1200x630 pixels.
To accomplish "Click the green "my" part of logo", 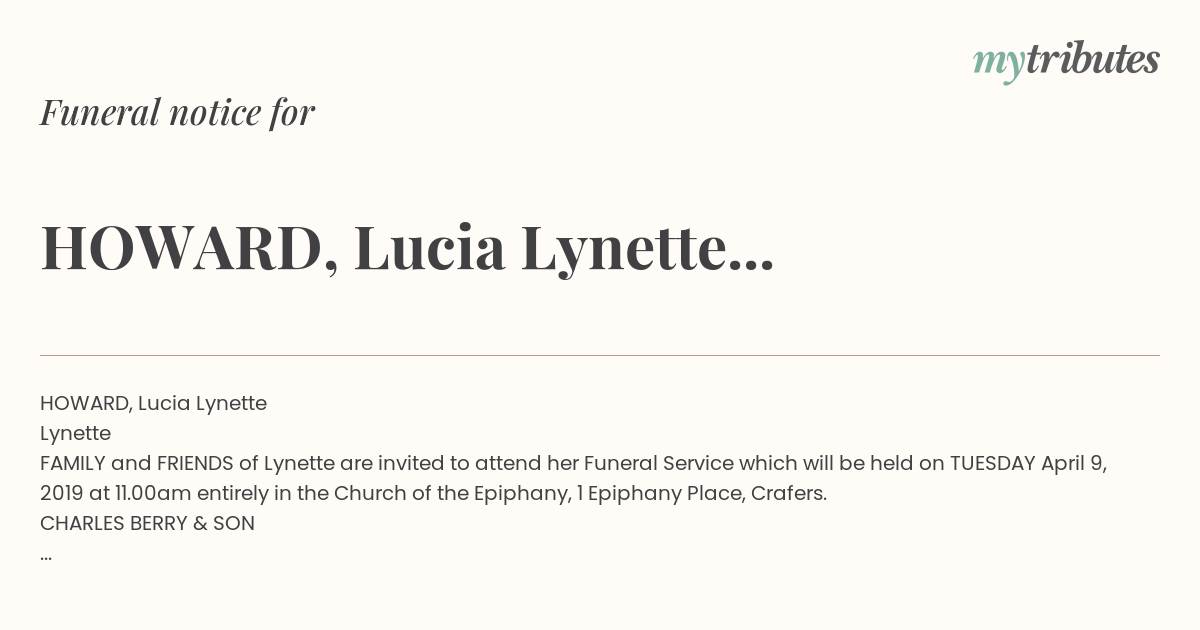I will click(x=998, y=64).
